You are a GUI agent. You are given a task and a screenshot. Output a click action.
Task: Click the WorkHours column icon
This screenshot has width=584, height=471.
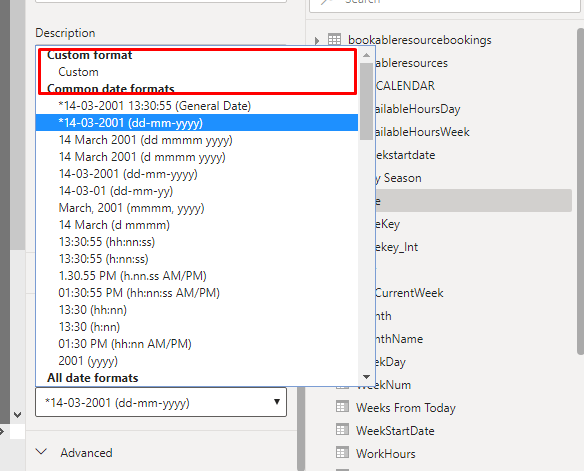[342, 453]
